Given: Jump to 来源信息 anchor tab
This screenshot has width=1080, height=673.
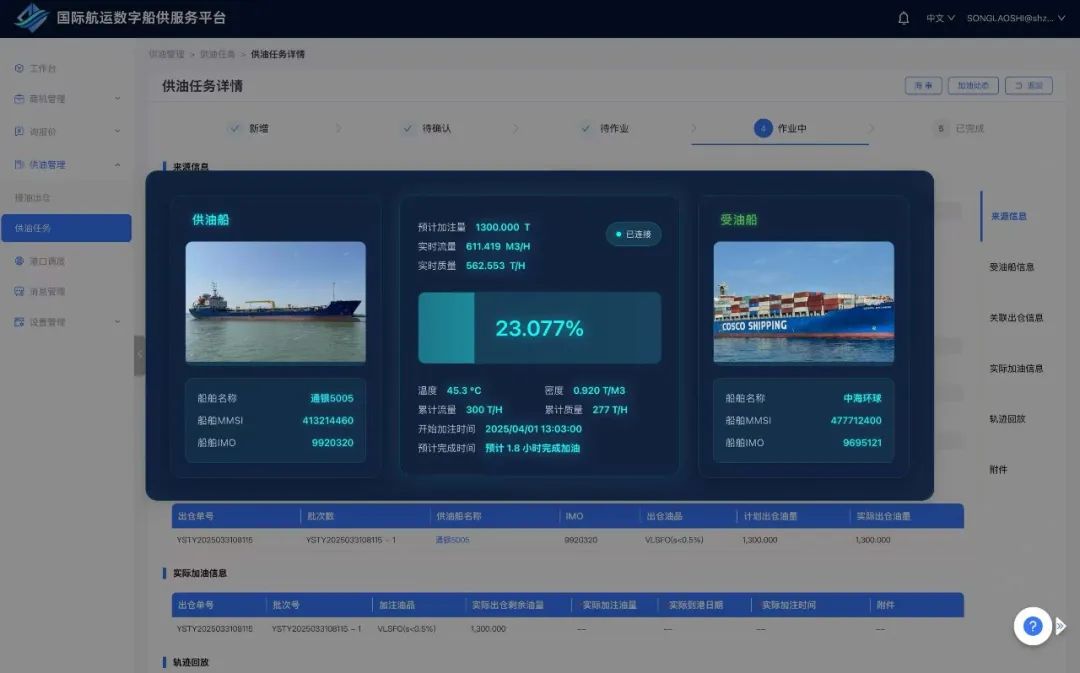Looking at the screenshot, I should click(x=1008, y=216).
